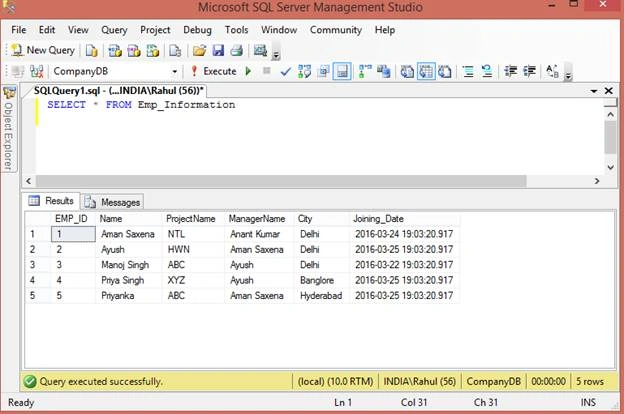624x414 pixels.
Task: Expand the SQL editor toolbar options arrow
Action: [x=568, y=73]
